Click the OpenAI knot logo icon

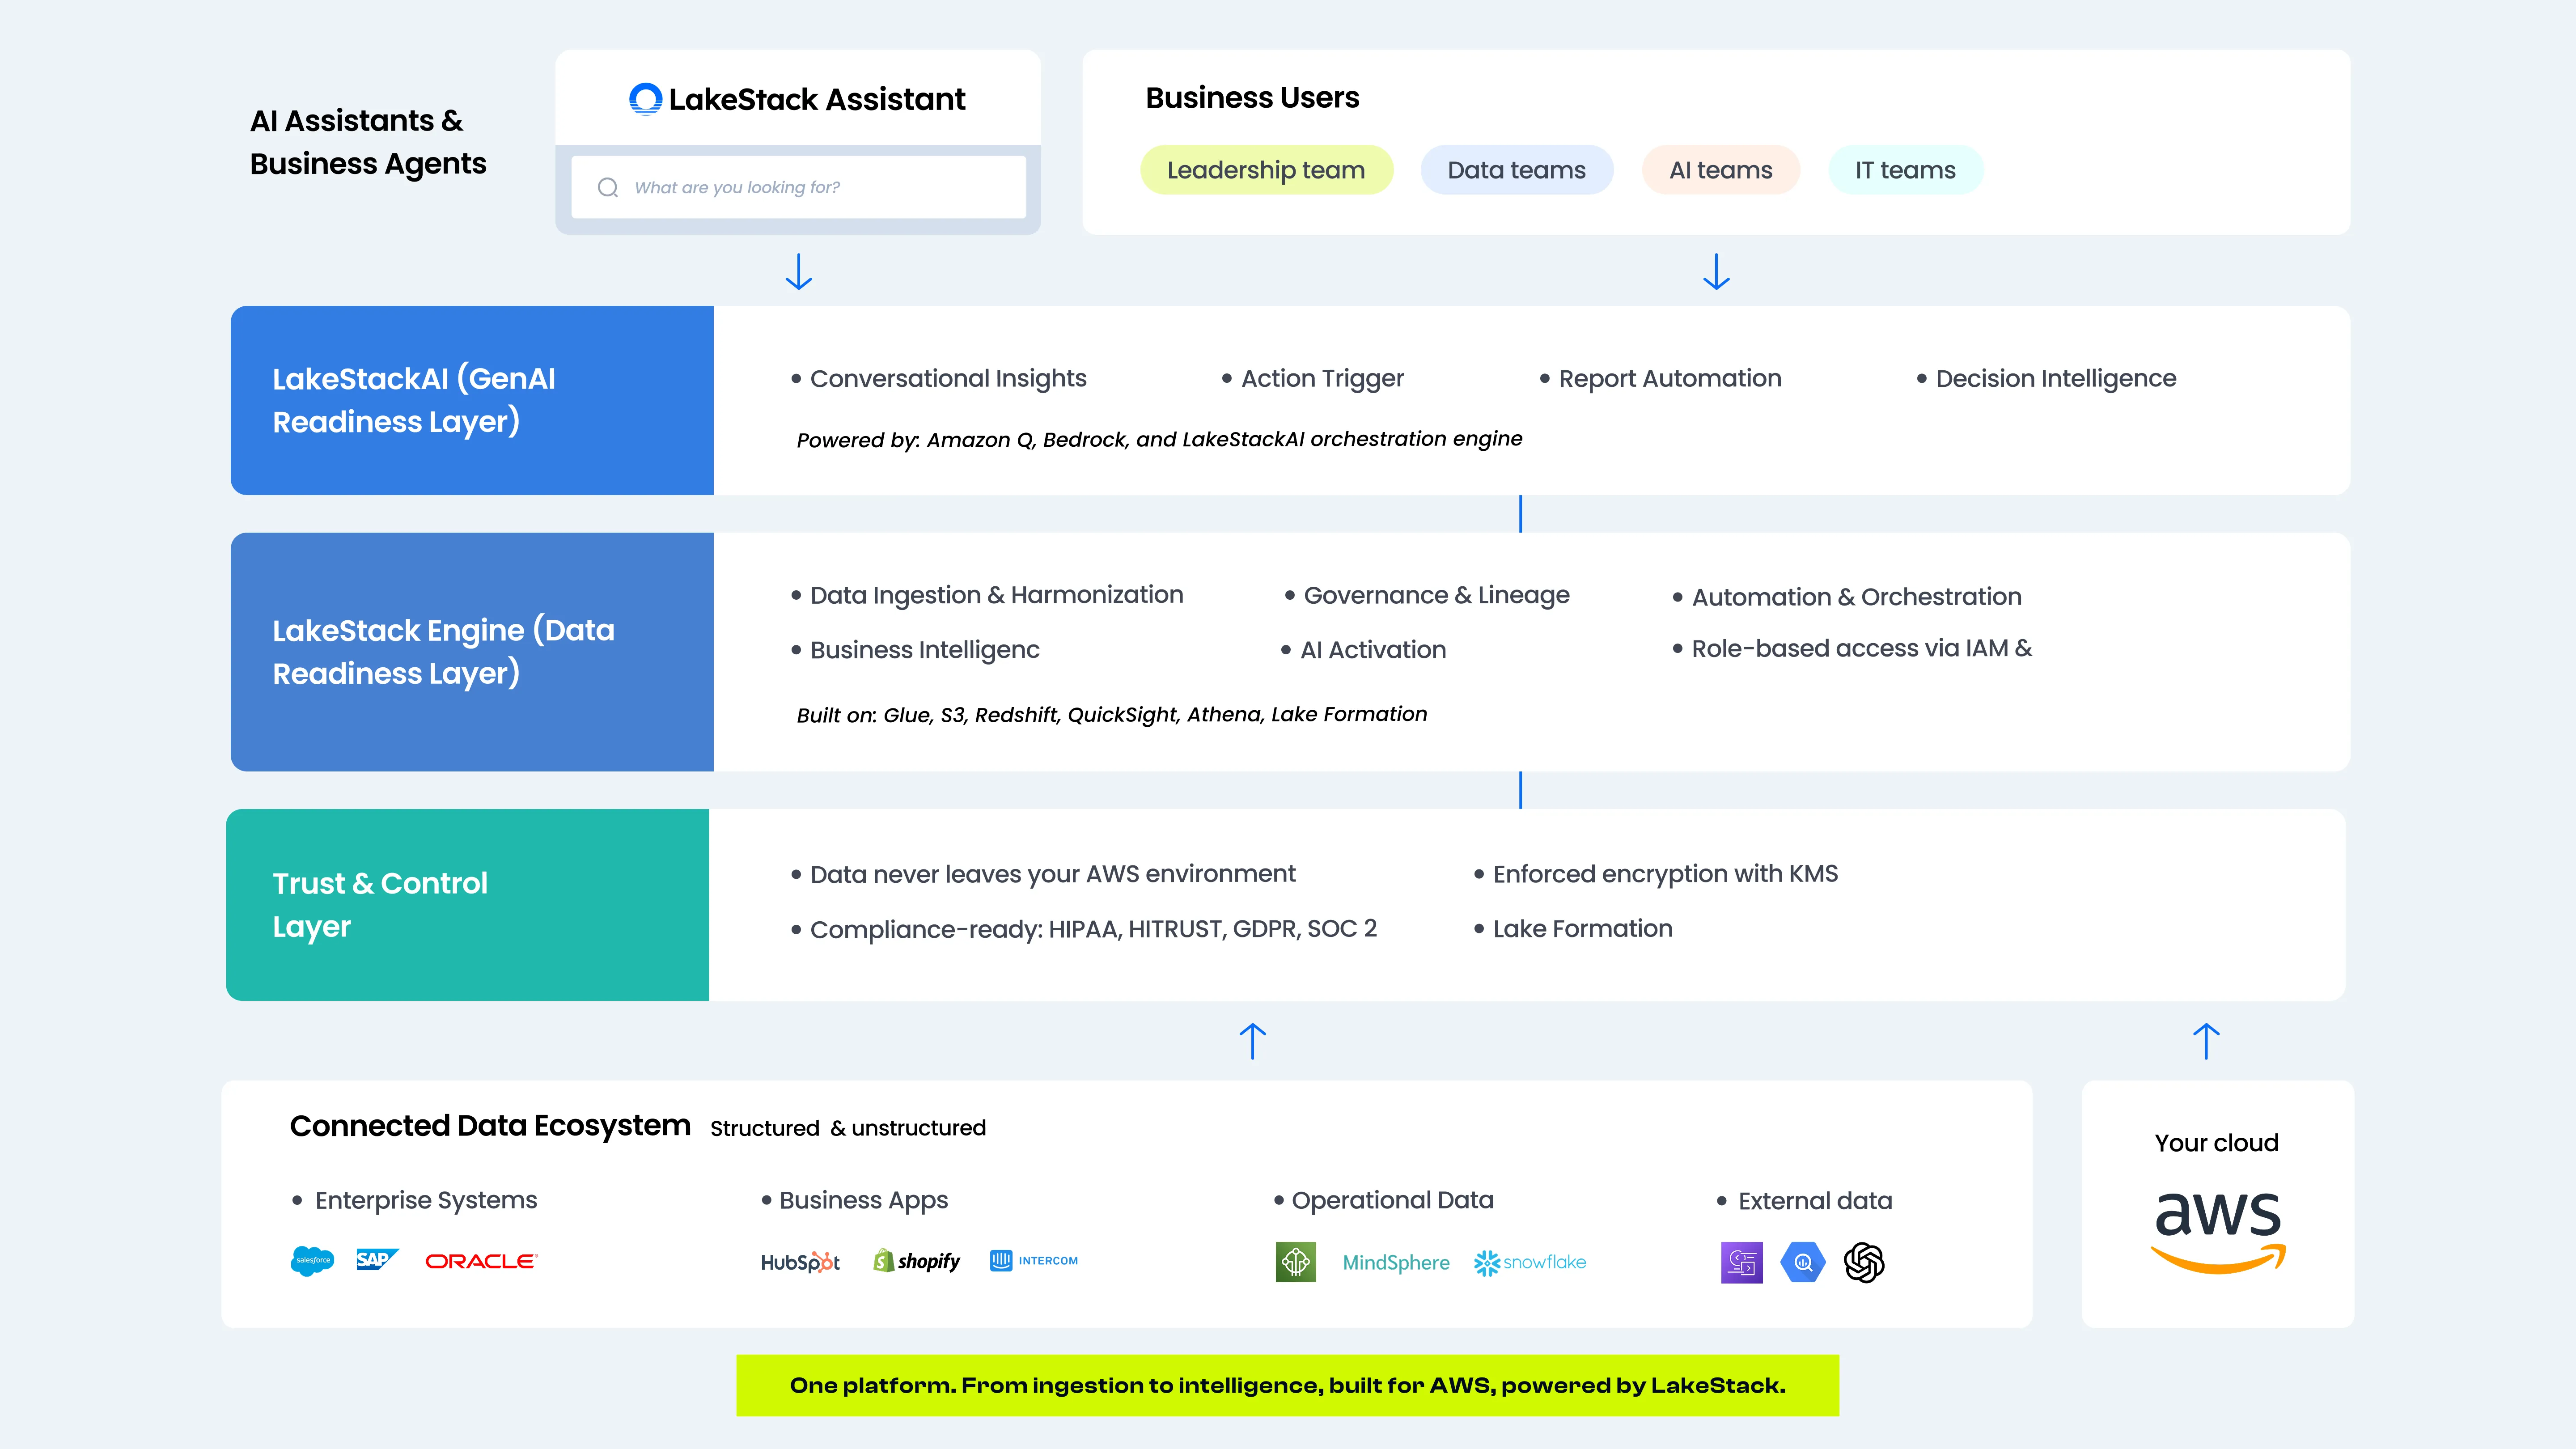[x=1864, y=1262]
